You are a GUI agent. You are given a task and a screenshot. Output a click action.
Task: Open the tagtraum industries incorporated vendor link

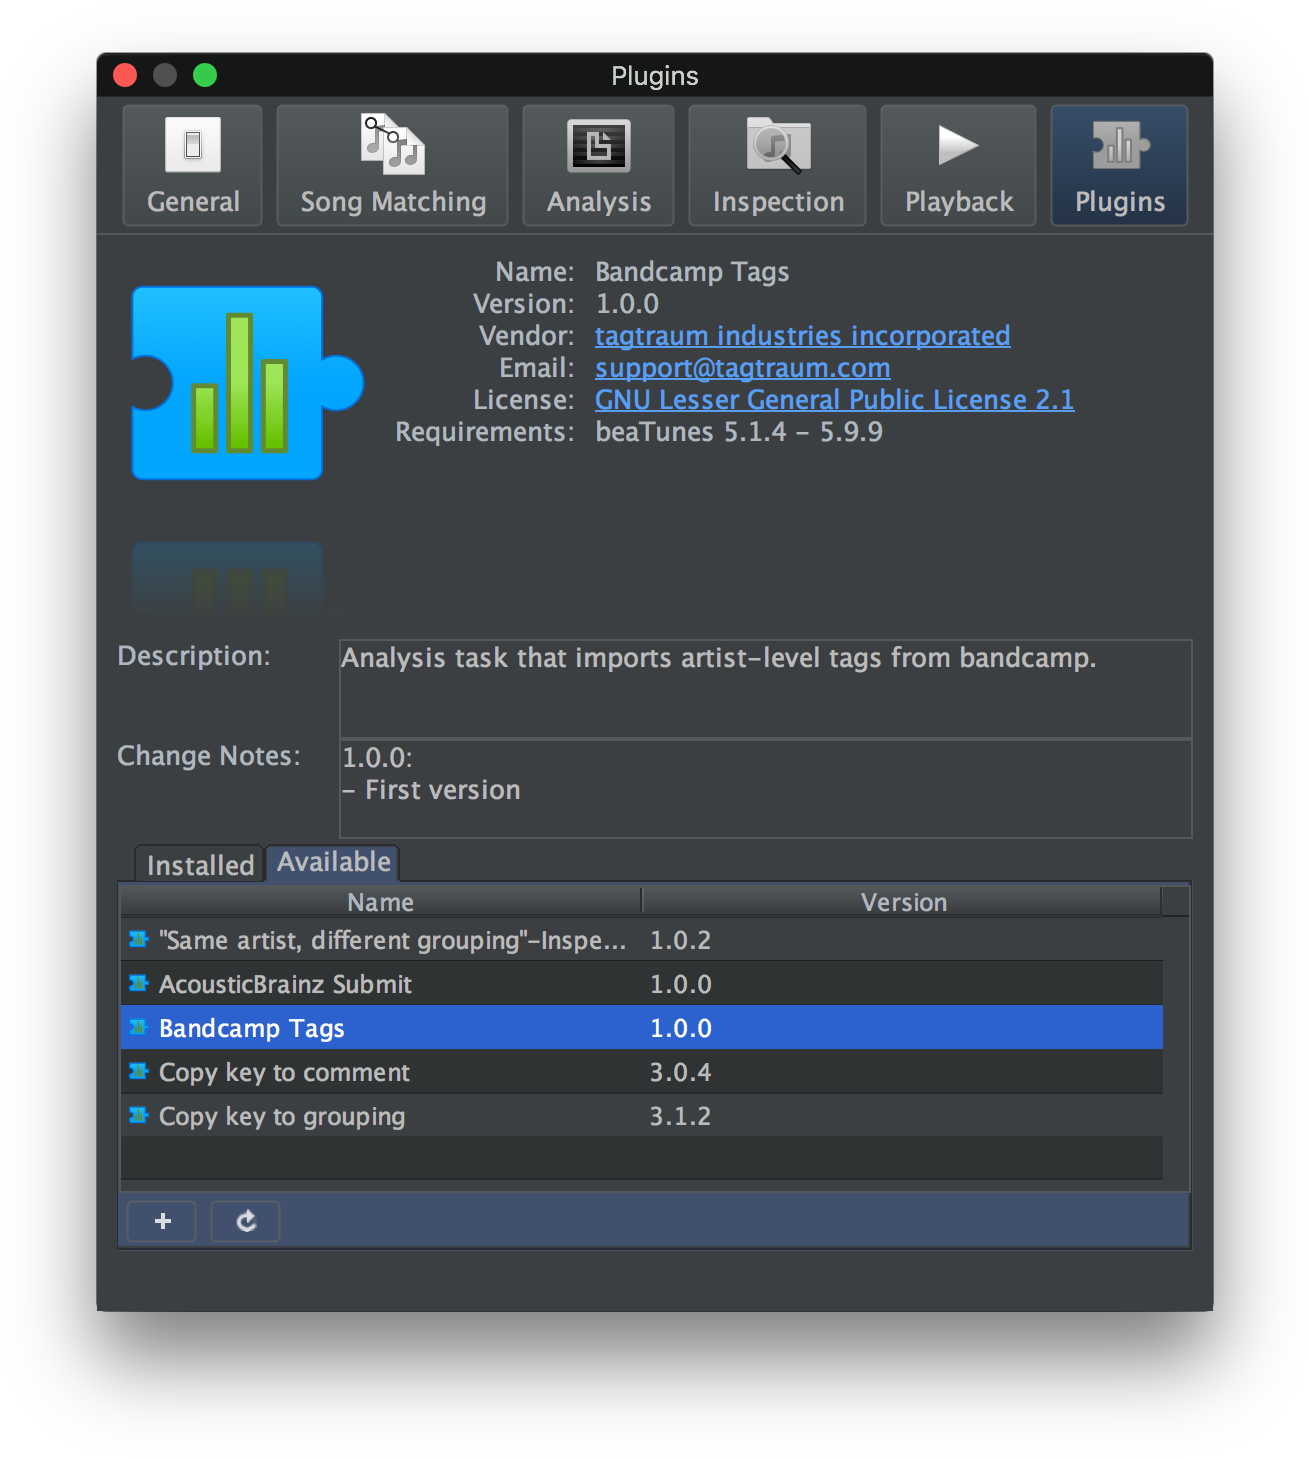(802, 336)
